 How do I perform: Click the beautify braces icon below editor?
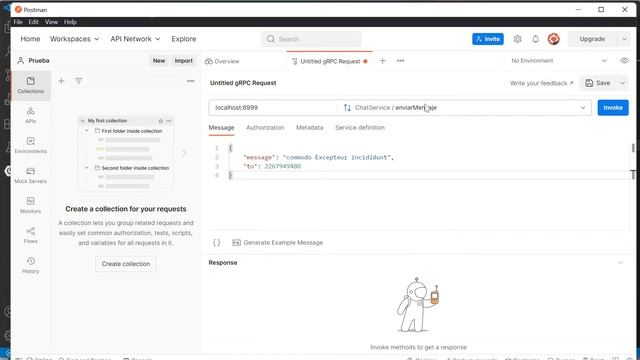coord(217,242)
